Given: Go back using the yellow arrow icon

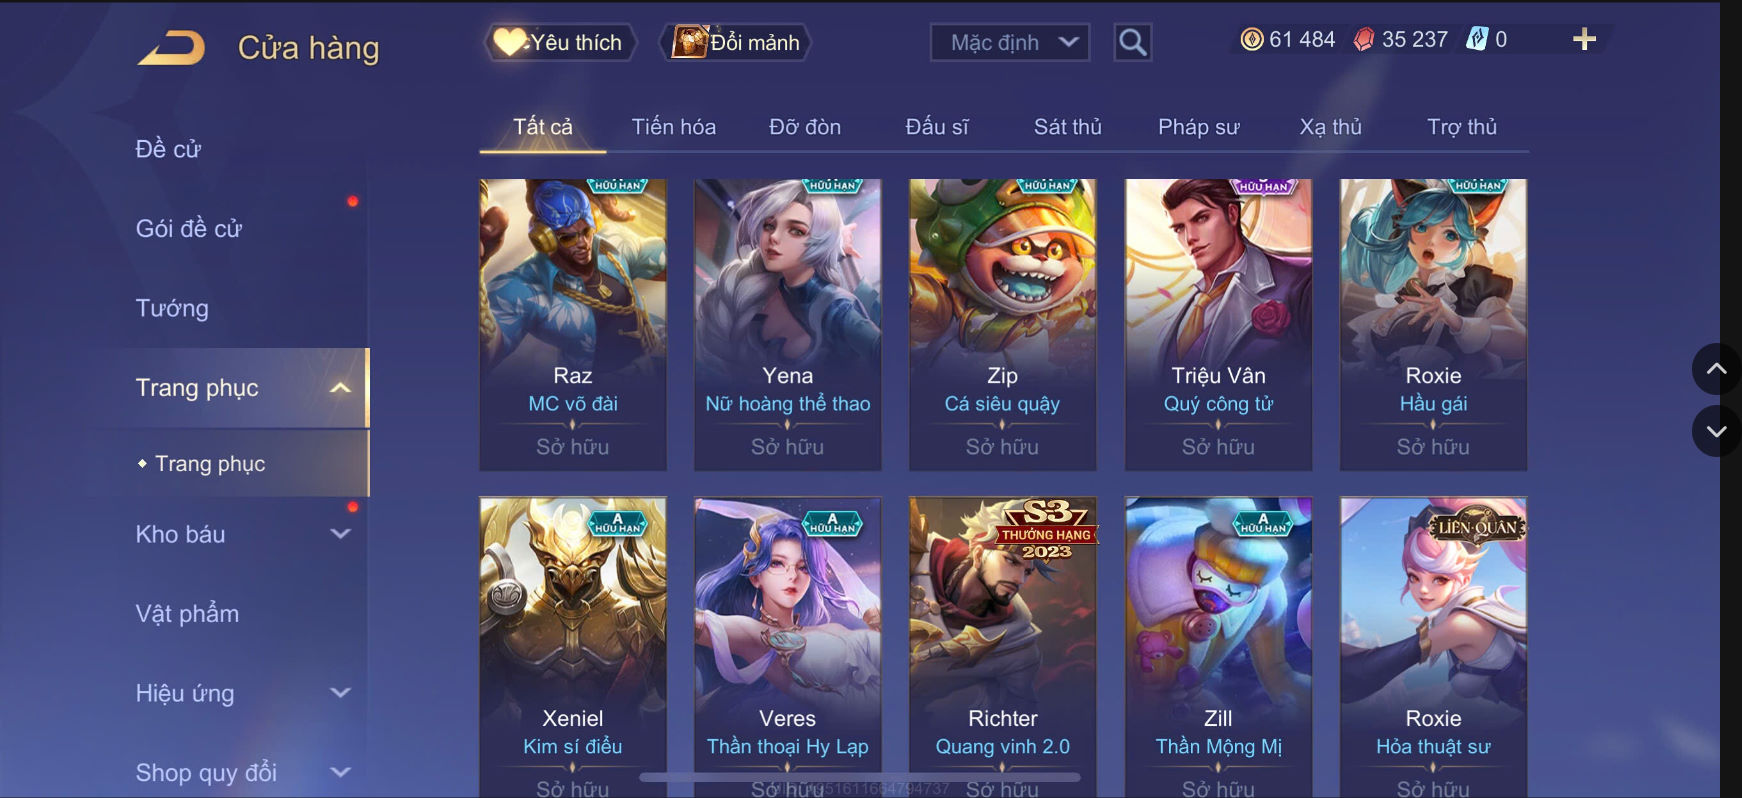Looking at the screenshot, I should [171, 48].
